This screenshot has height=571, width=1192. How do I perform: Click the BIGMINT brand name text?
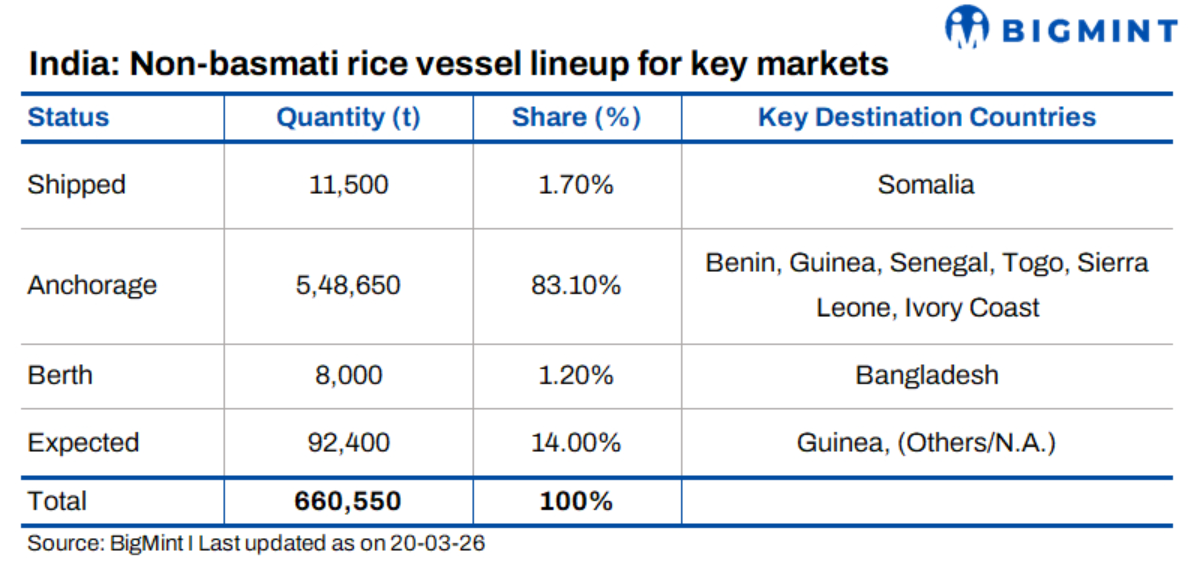[x=1089, y=30]
